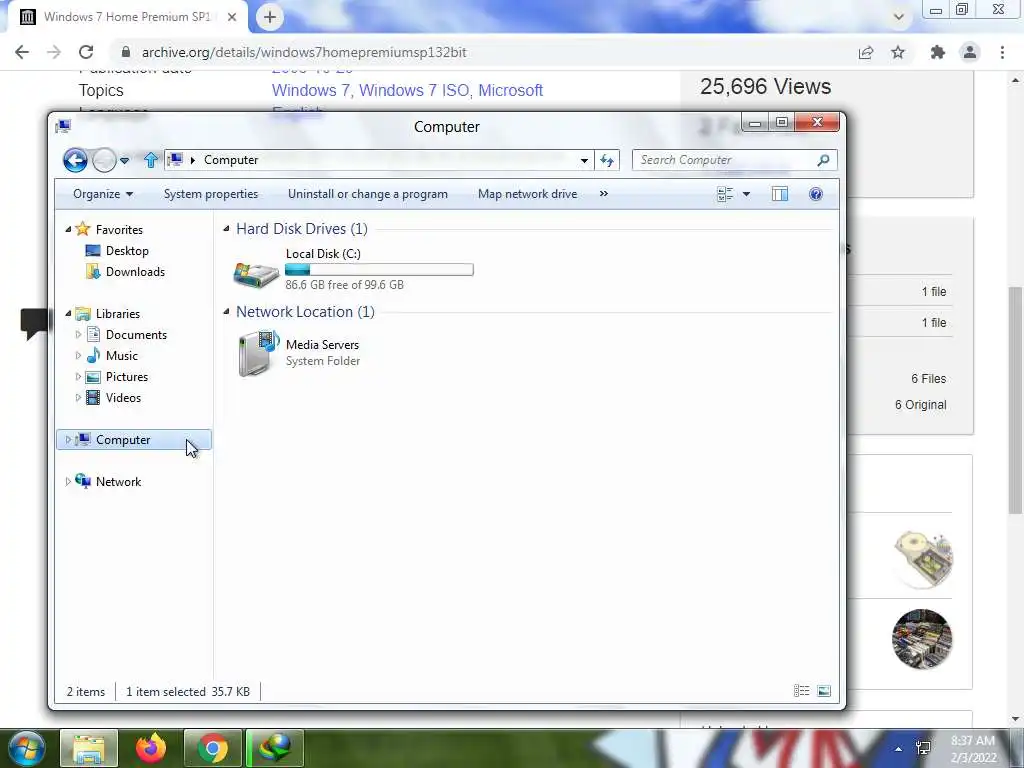Click System properties in toolbar
The image size is (1024, 768).
[x=211, y=194]
